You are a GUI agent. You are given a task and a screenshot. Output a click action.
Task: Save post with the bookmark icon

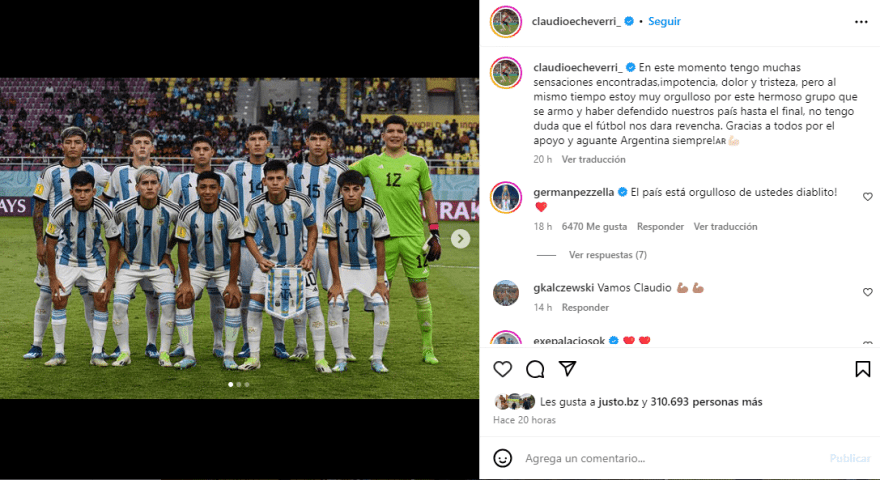863,369
